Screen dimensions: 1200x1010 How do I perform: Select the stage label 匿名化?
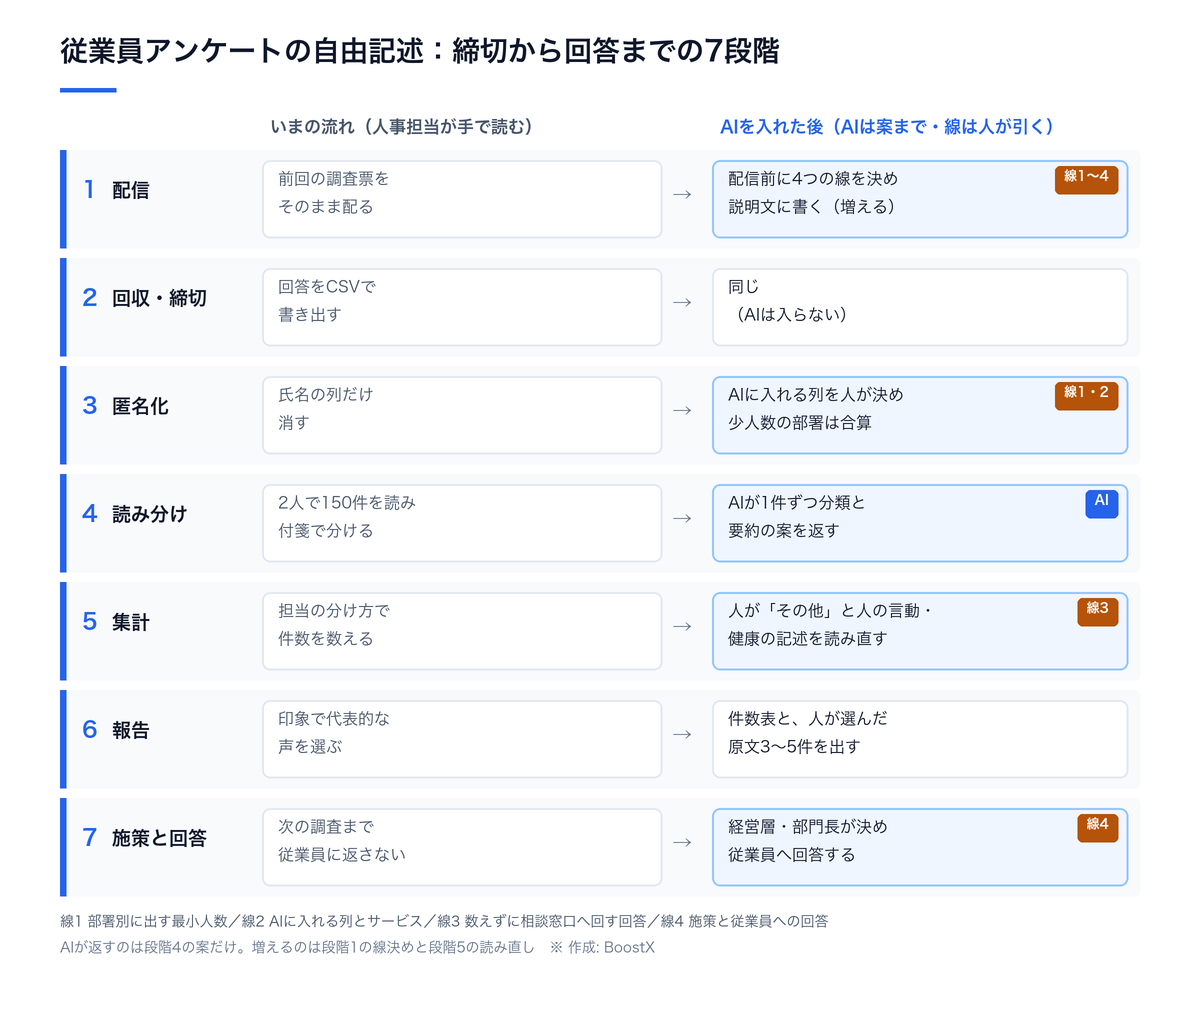point(140,406)
